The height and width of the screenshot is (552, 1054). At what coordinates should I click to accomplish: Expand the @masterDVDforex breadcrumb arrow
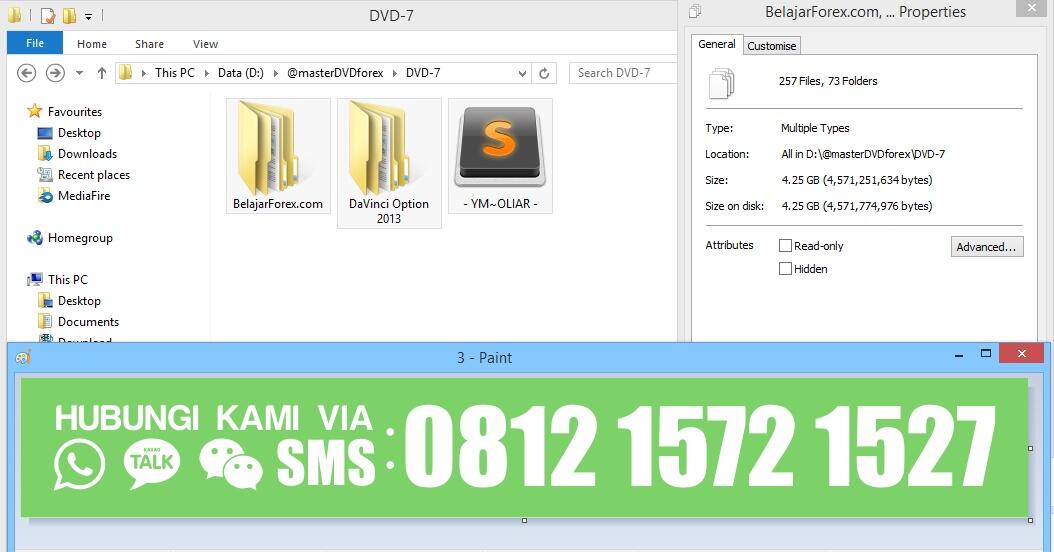395,73
